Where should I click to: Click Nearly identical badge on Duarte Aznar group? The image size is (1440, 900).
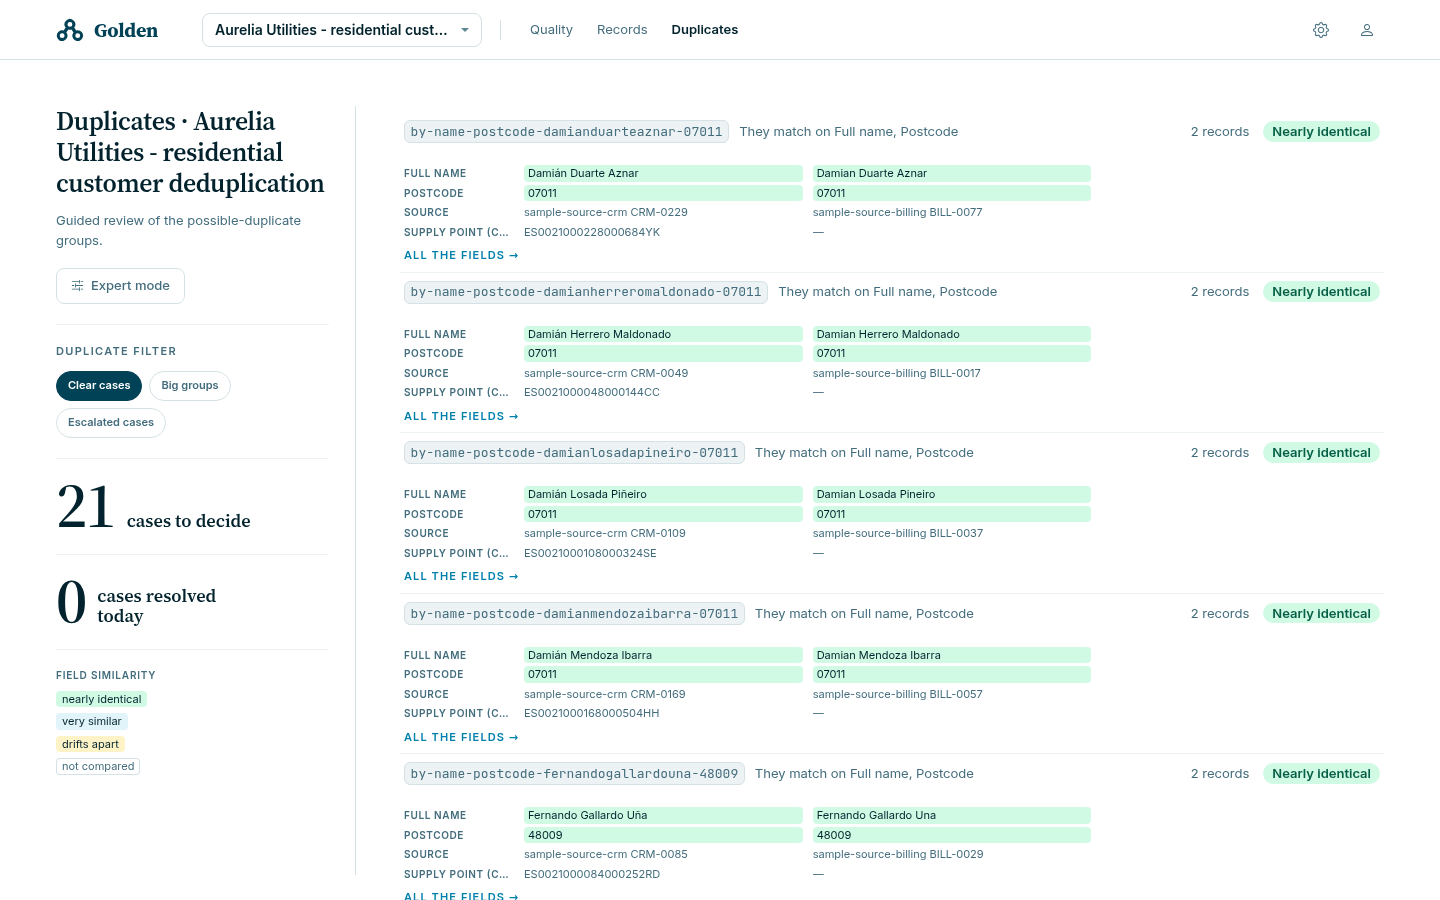tap(1321, 132)
